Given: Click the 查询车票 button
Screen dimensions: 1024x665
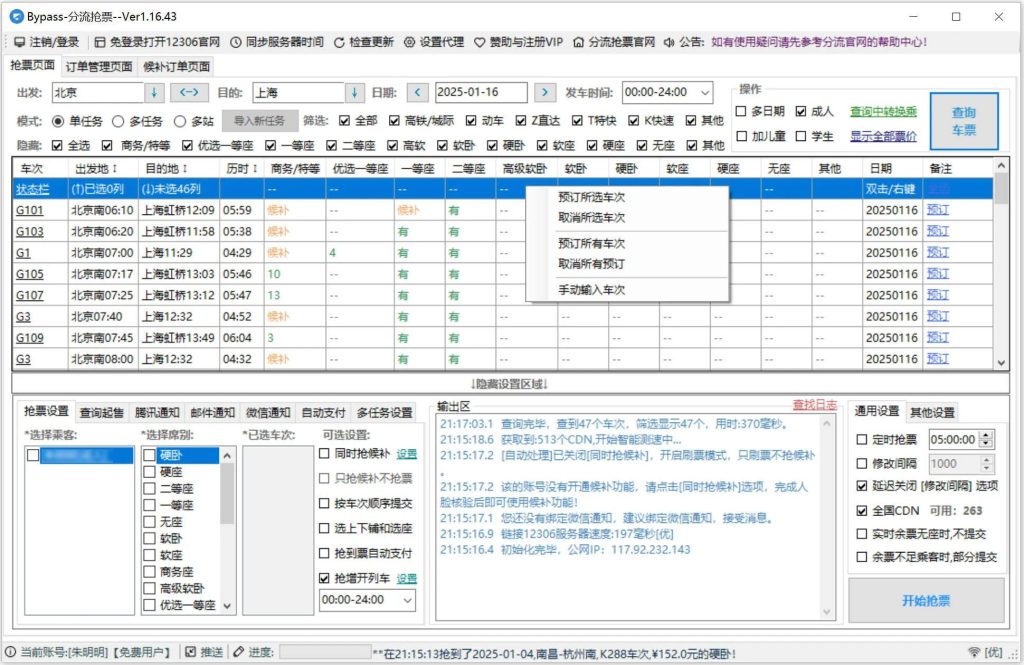Looking at the screenshot, I should pyautogui.click(x=964, y=122).
